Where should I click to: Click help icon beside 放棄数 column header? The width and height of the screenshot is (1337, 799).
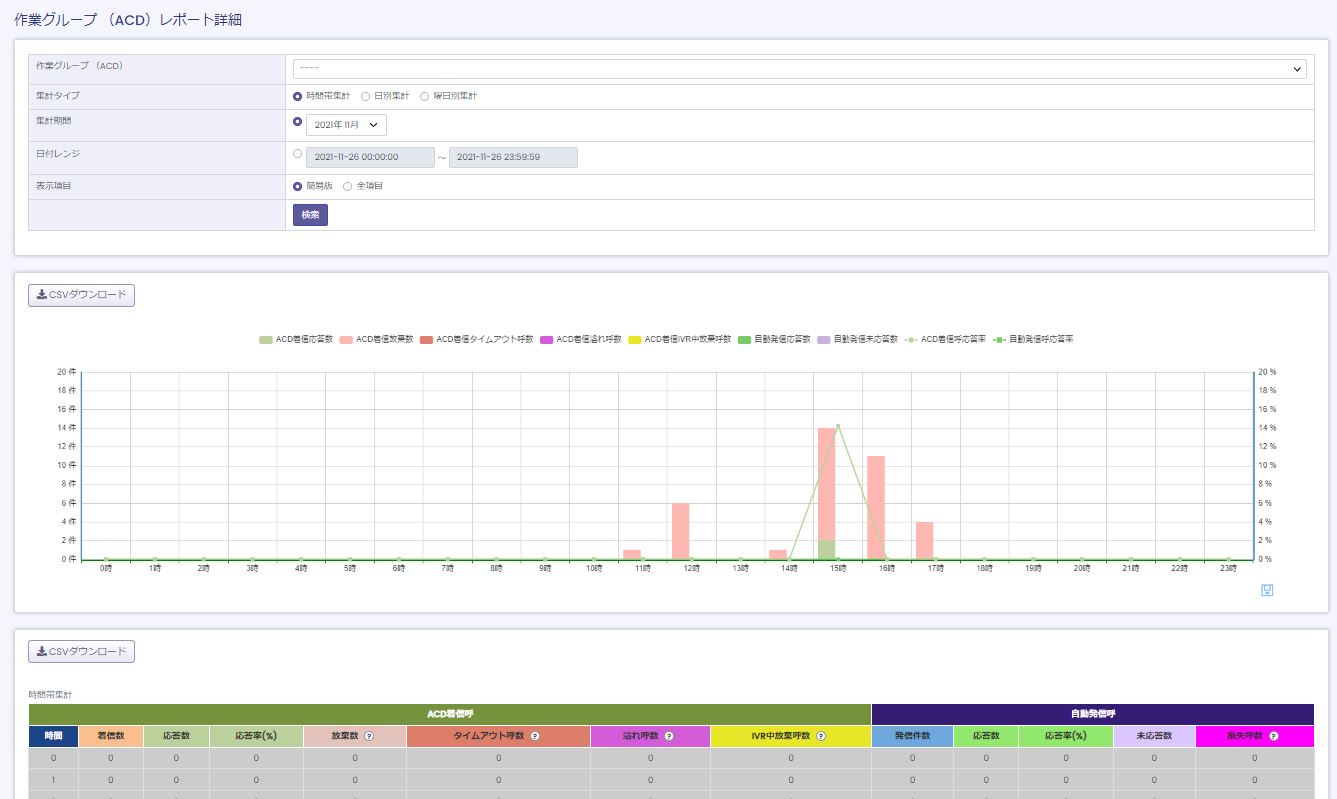tap(369, 736)
